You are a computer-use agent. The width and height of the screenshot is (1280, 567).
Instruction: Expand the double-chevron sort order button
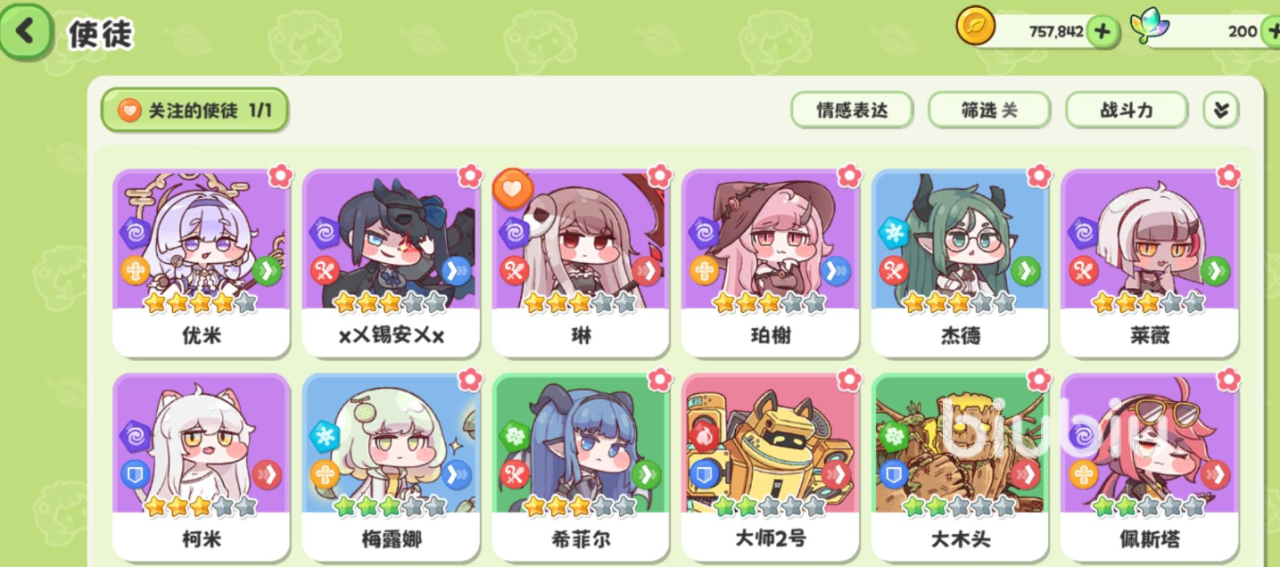coord(1220,110)
